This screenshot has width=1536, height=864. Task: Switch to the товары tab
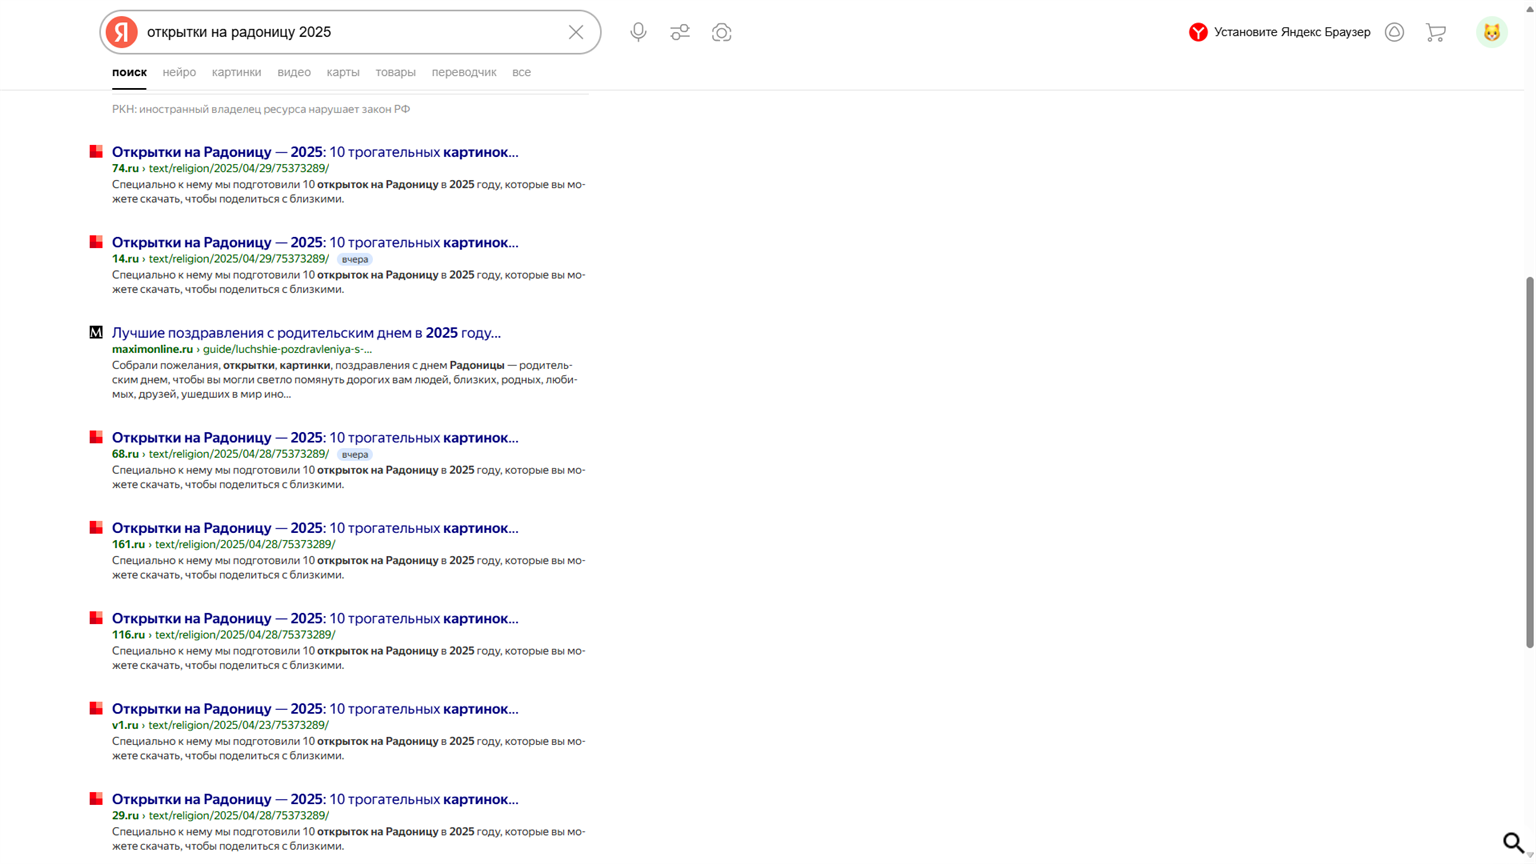point(395,72)
